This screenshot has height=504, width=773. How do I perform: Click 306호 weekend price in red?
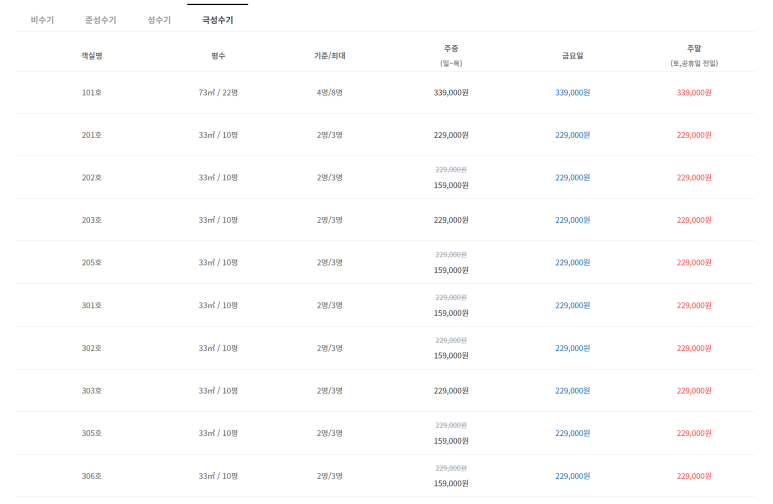click(694, 476)
